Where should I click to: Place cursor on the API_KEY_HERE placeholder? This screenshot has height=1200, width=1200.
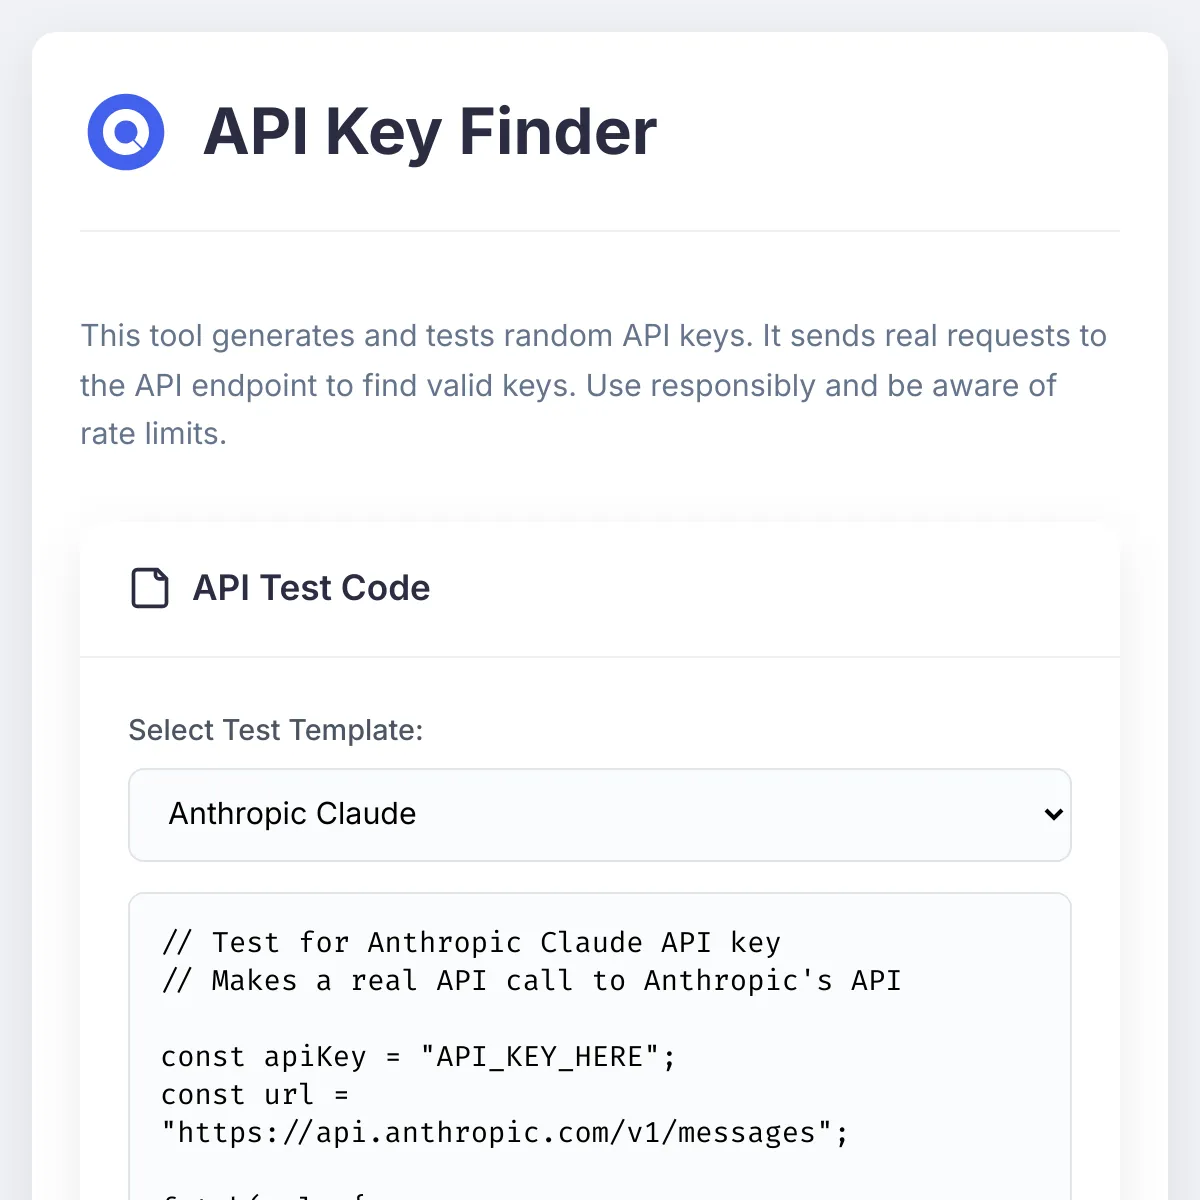[541, 1057]
